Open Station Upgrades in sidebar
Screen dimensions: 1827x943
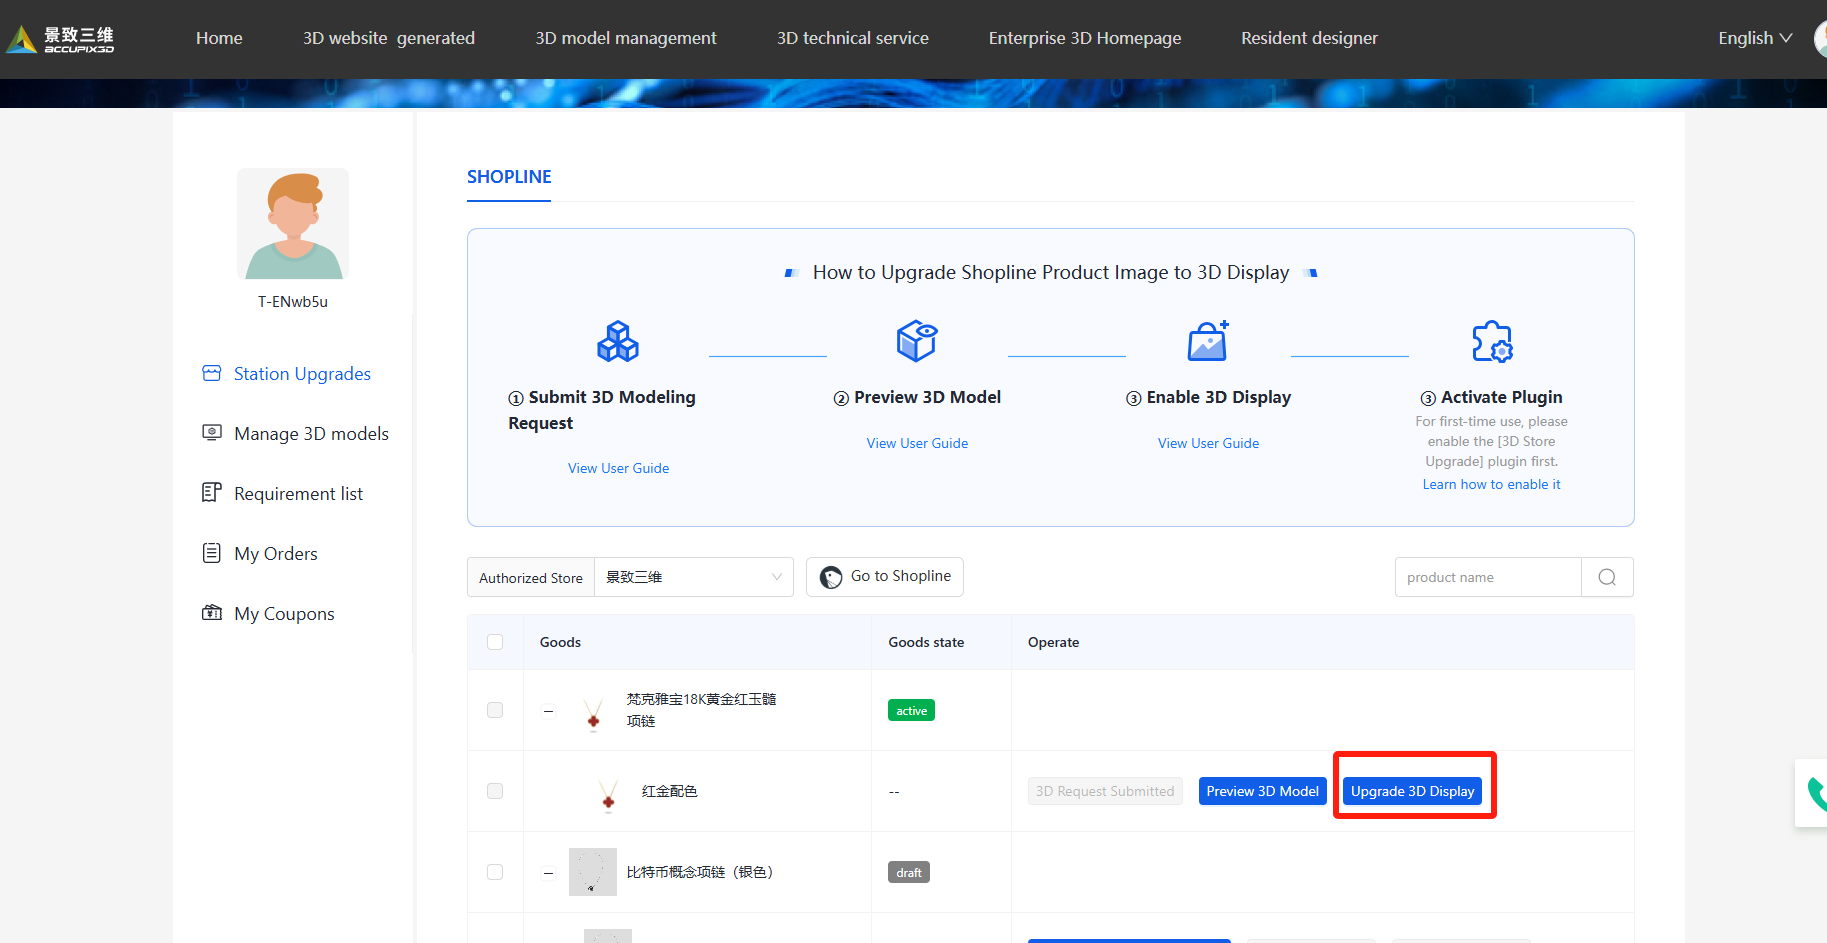point(302,373)
